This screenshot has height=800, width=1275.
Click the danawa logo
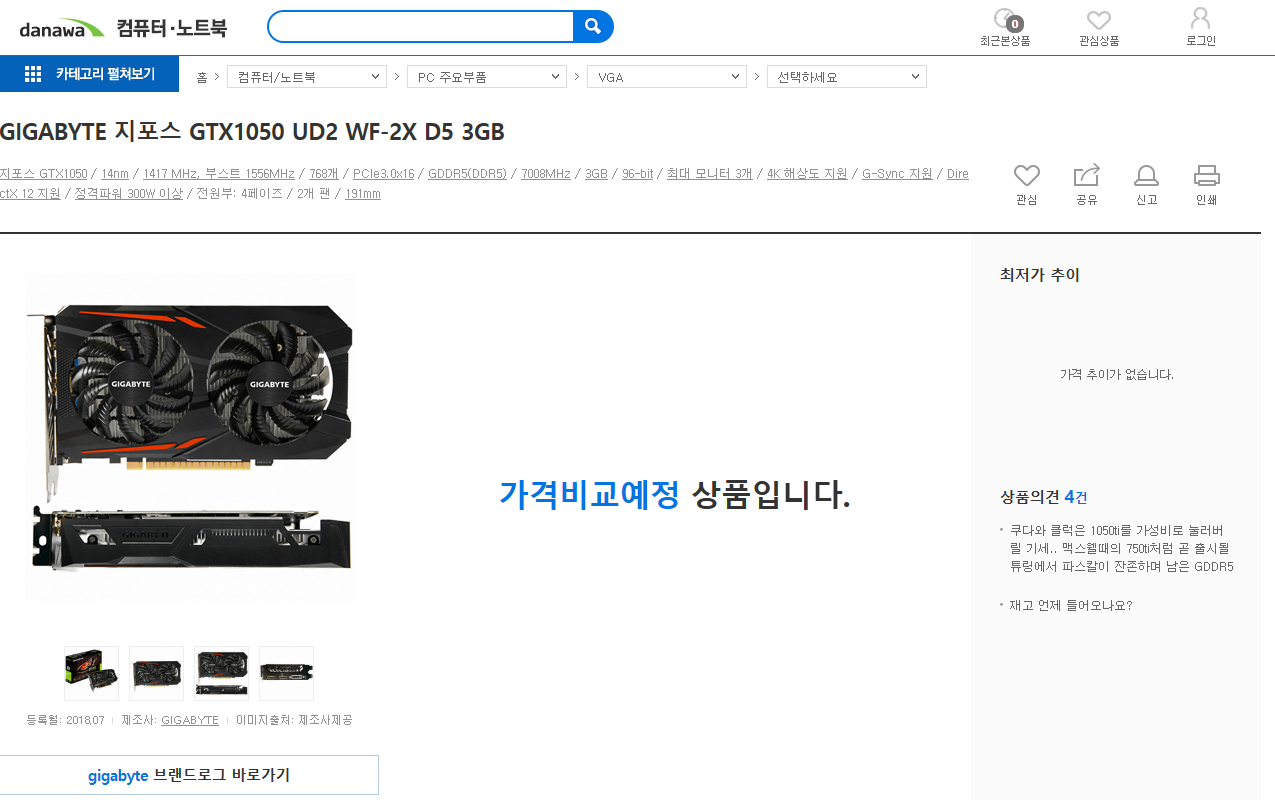click(x=61, y=27)
